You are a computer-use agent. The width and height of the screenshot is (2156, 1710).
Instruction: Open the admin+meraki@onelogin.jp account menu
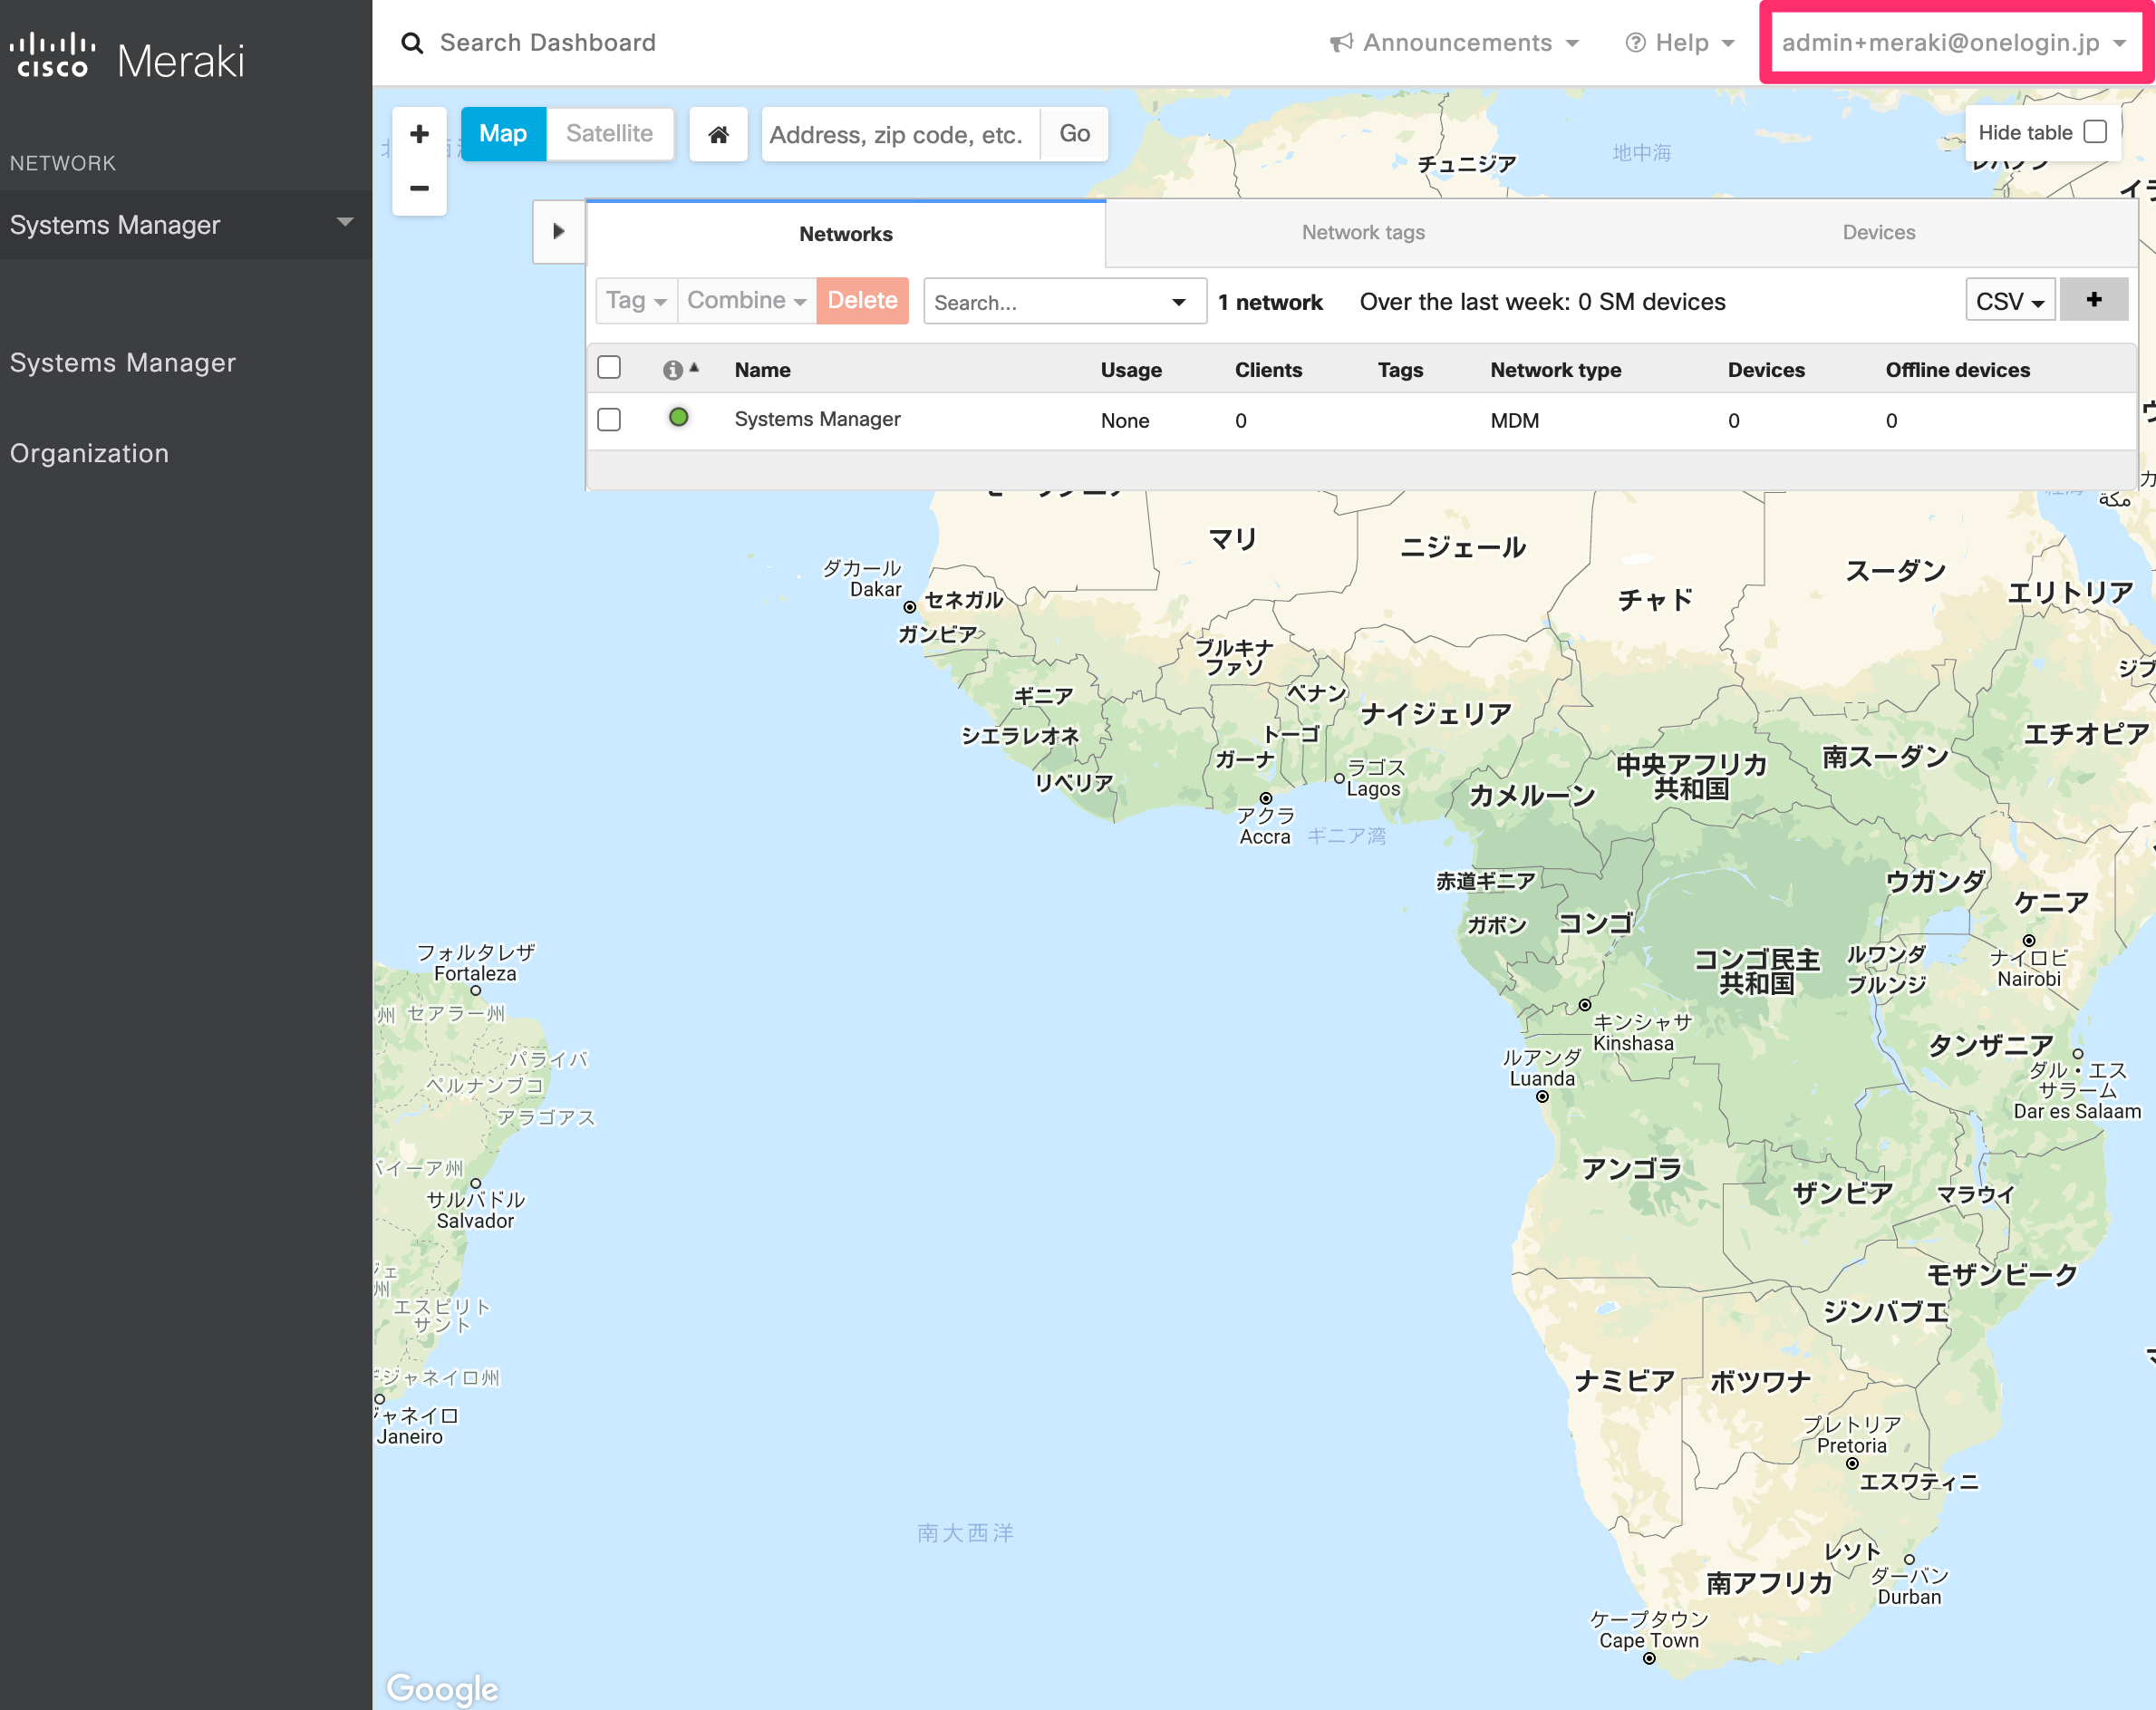[x=1954, y=43]
